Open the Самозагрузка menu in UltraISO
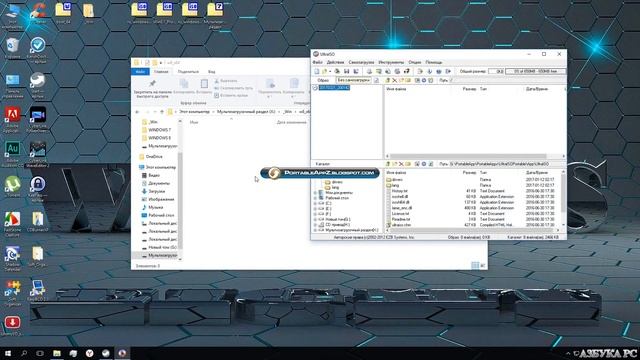 pos(361,62)
